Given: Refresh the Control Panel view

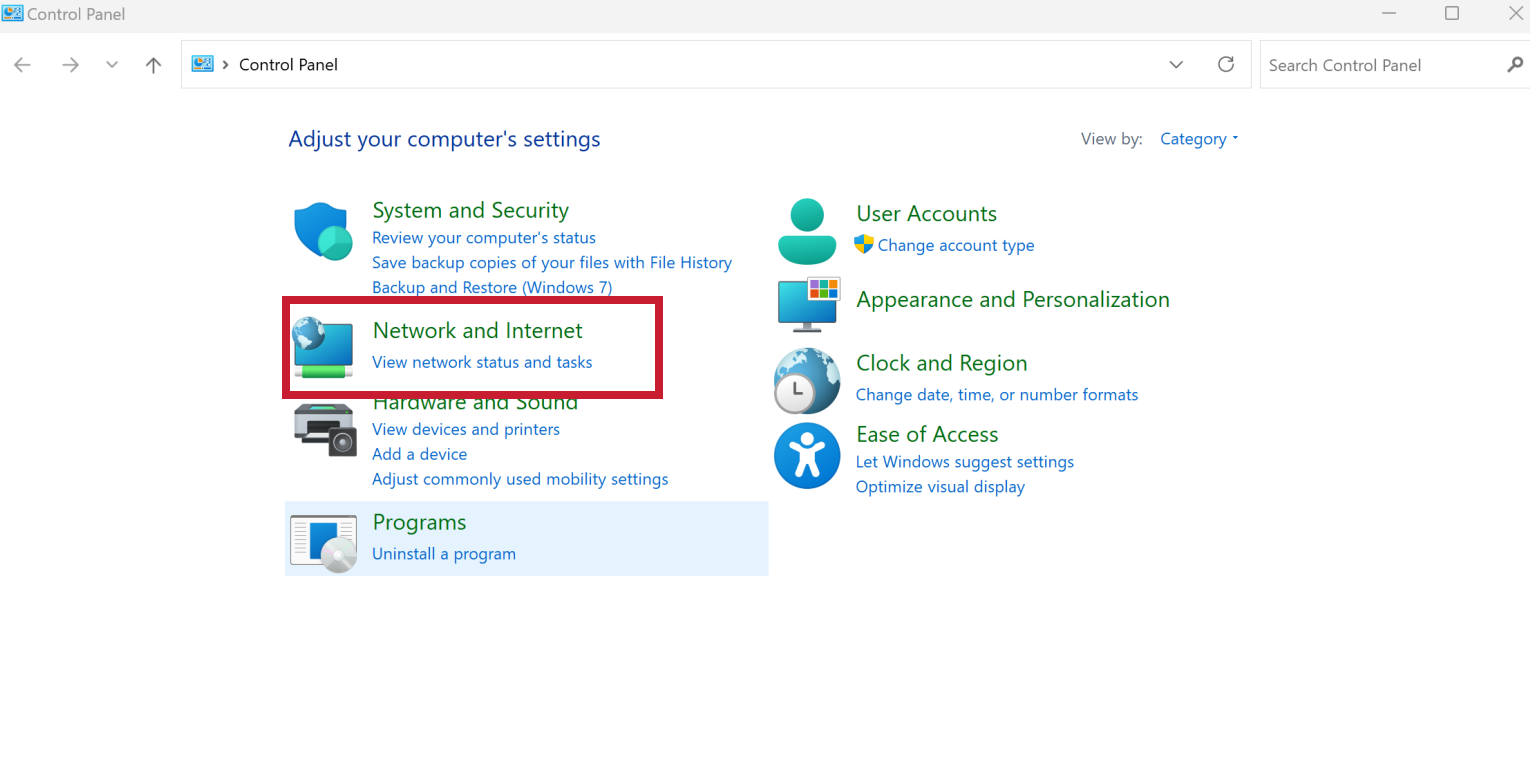Looking at the screenshot, I should click(x=1226, y=64).
